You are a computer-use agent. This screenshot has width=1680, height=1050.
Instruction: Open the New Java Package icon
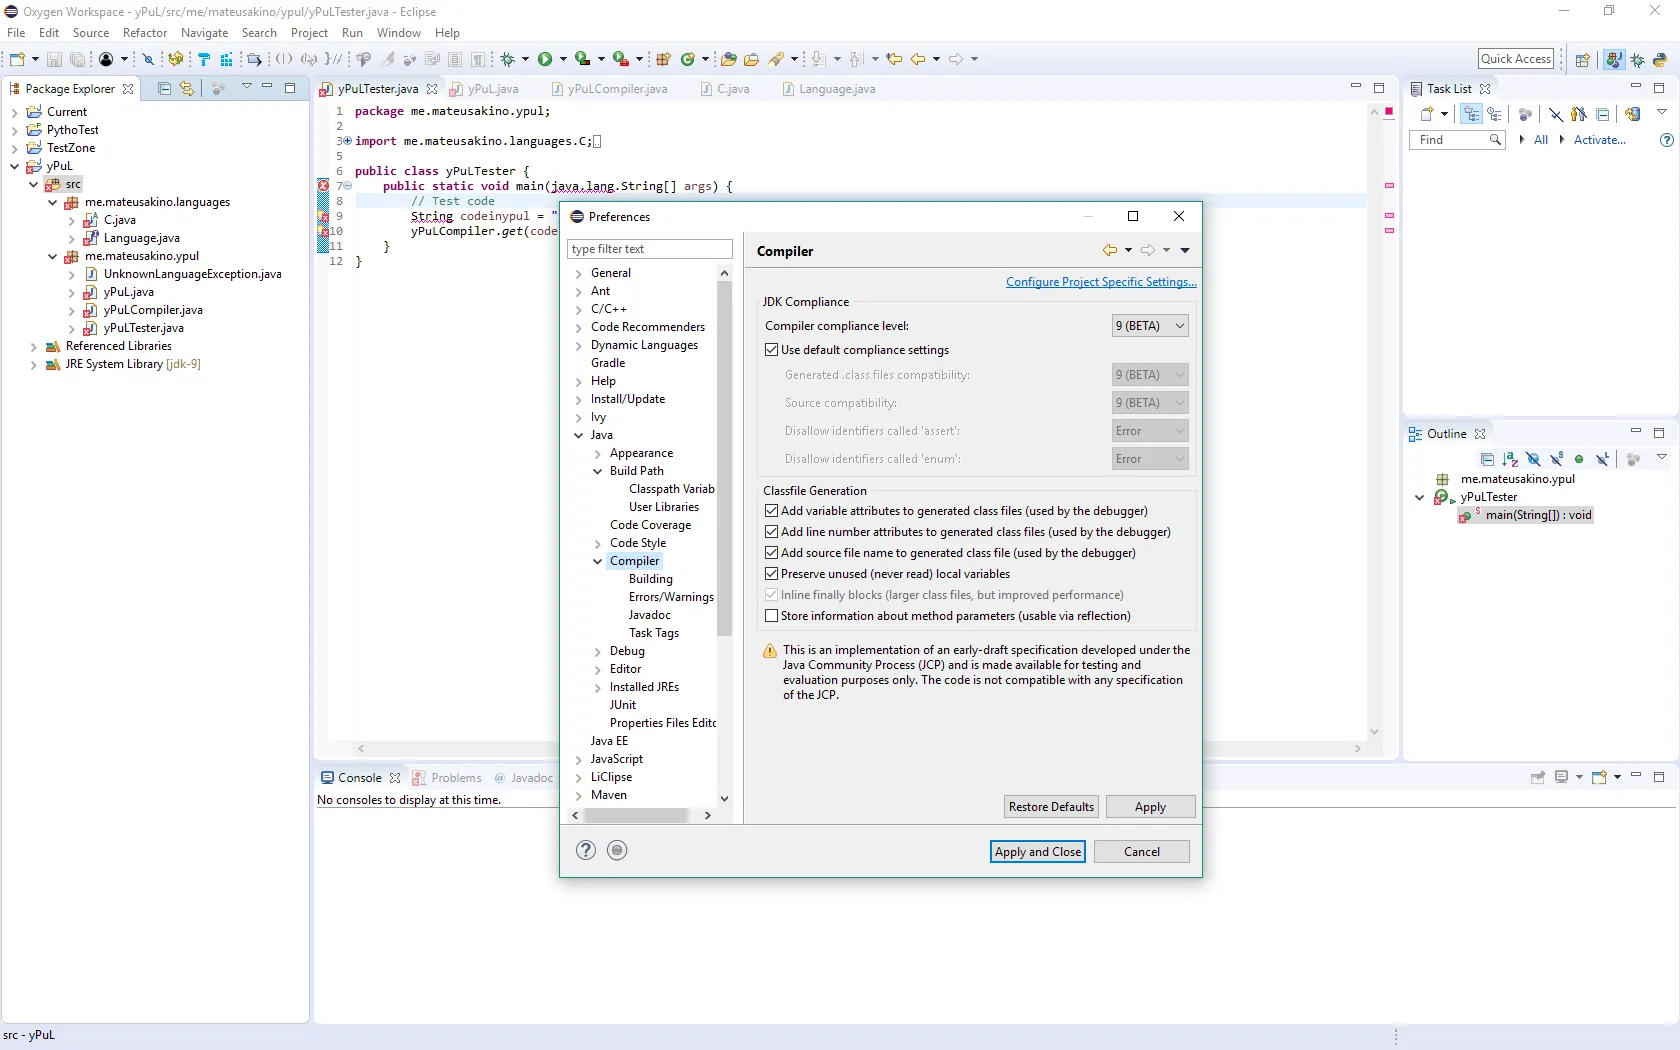pos(662,60)
